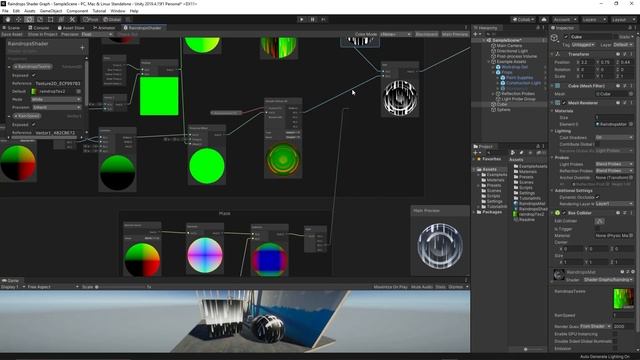Select the Rect tool in toolbar
Image resolution: width=640 pixels, height=360 pixels.
click(x=51, y=19)
